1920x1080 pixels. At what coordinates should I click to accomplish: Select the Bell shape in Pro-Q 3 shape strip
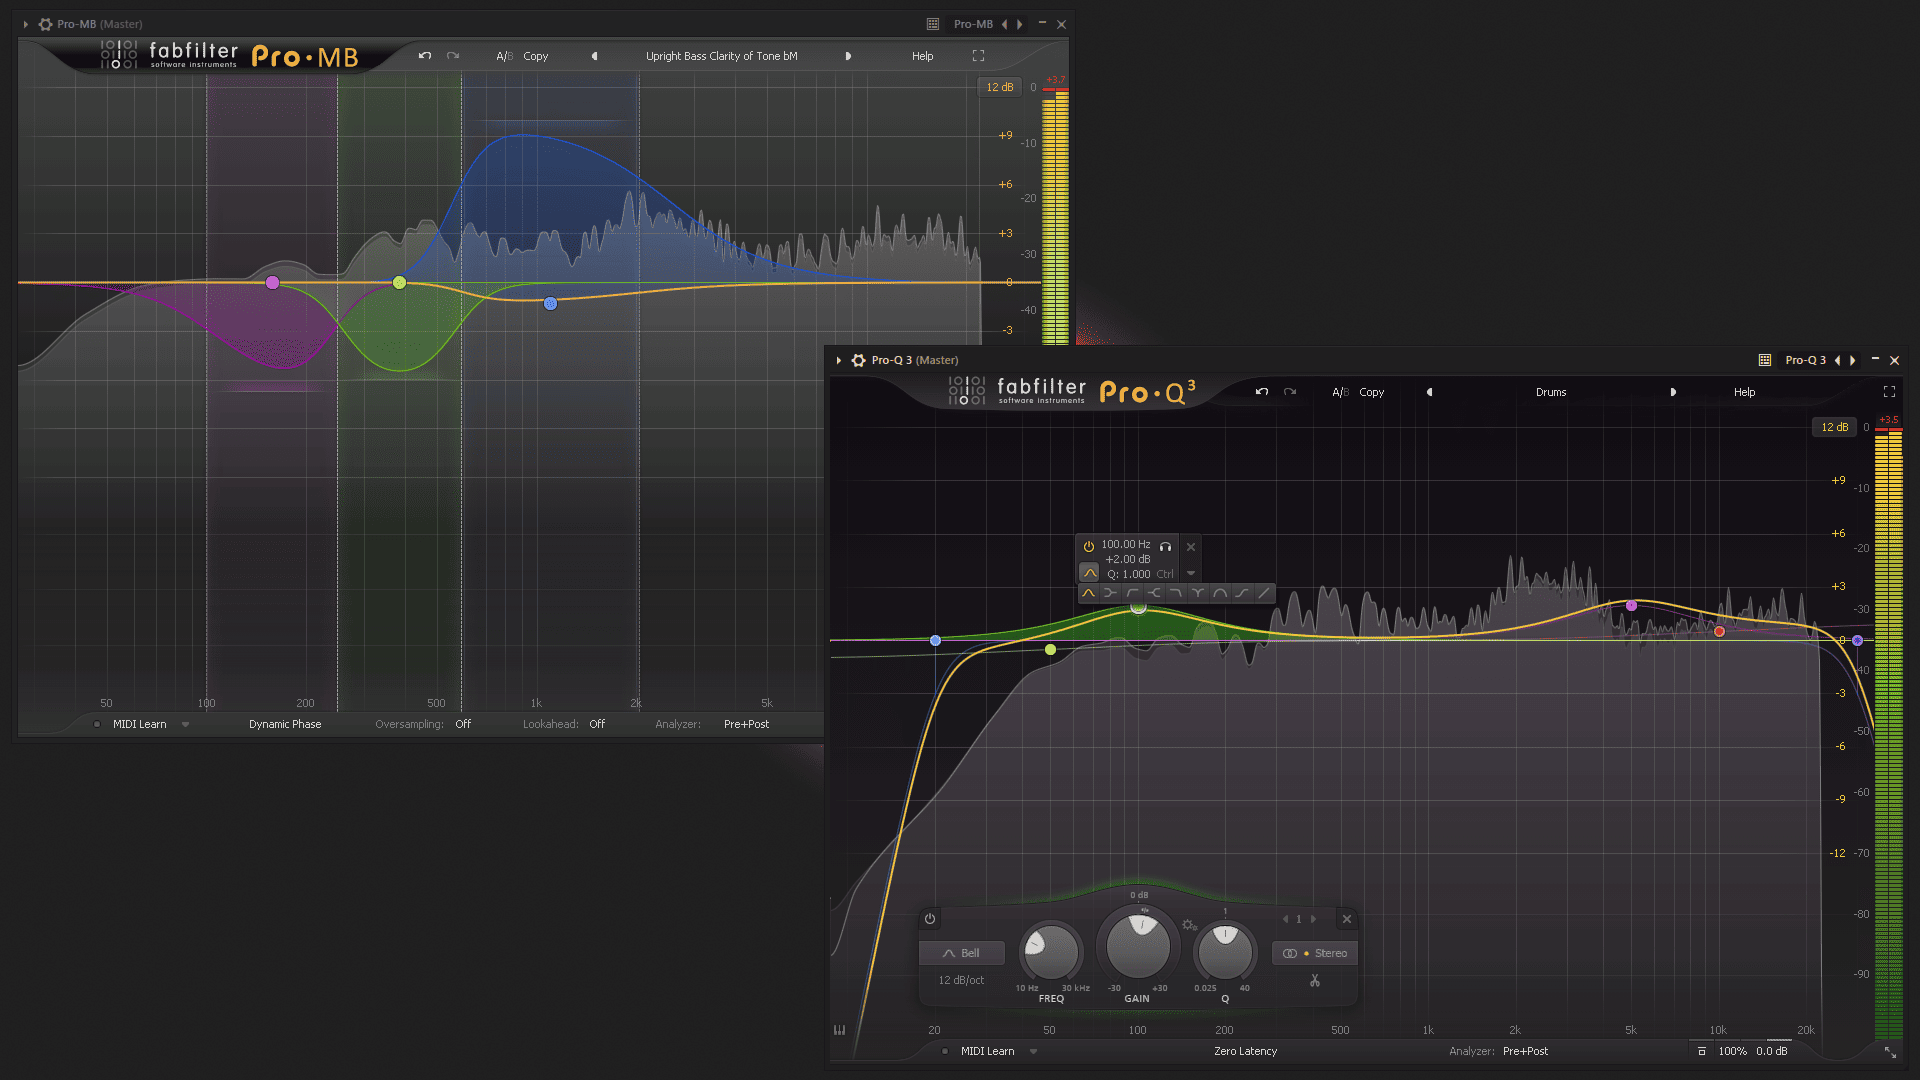(1088, 593)
